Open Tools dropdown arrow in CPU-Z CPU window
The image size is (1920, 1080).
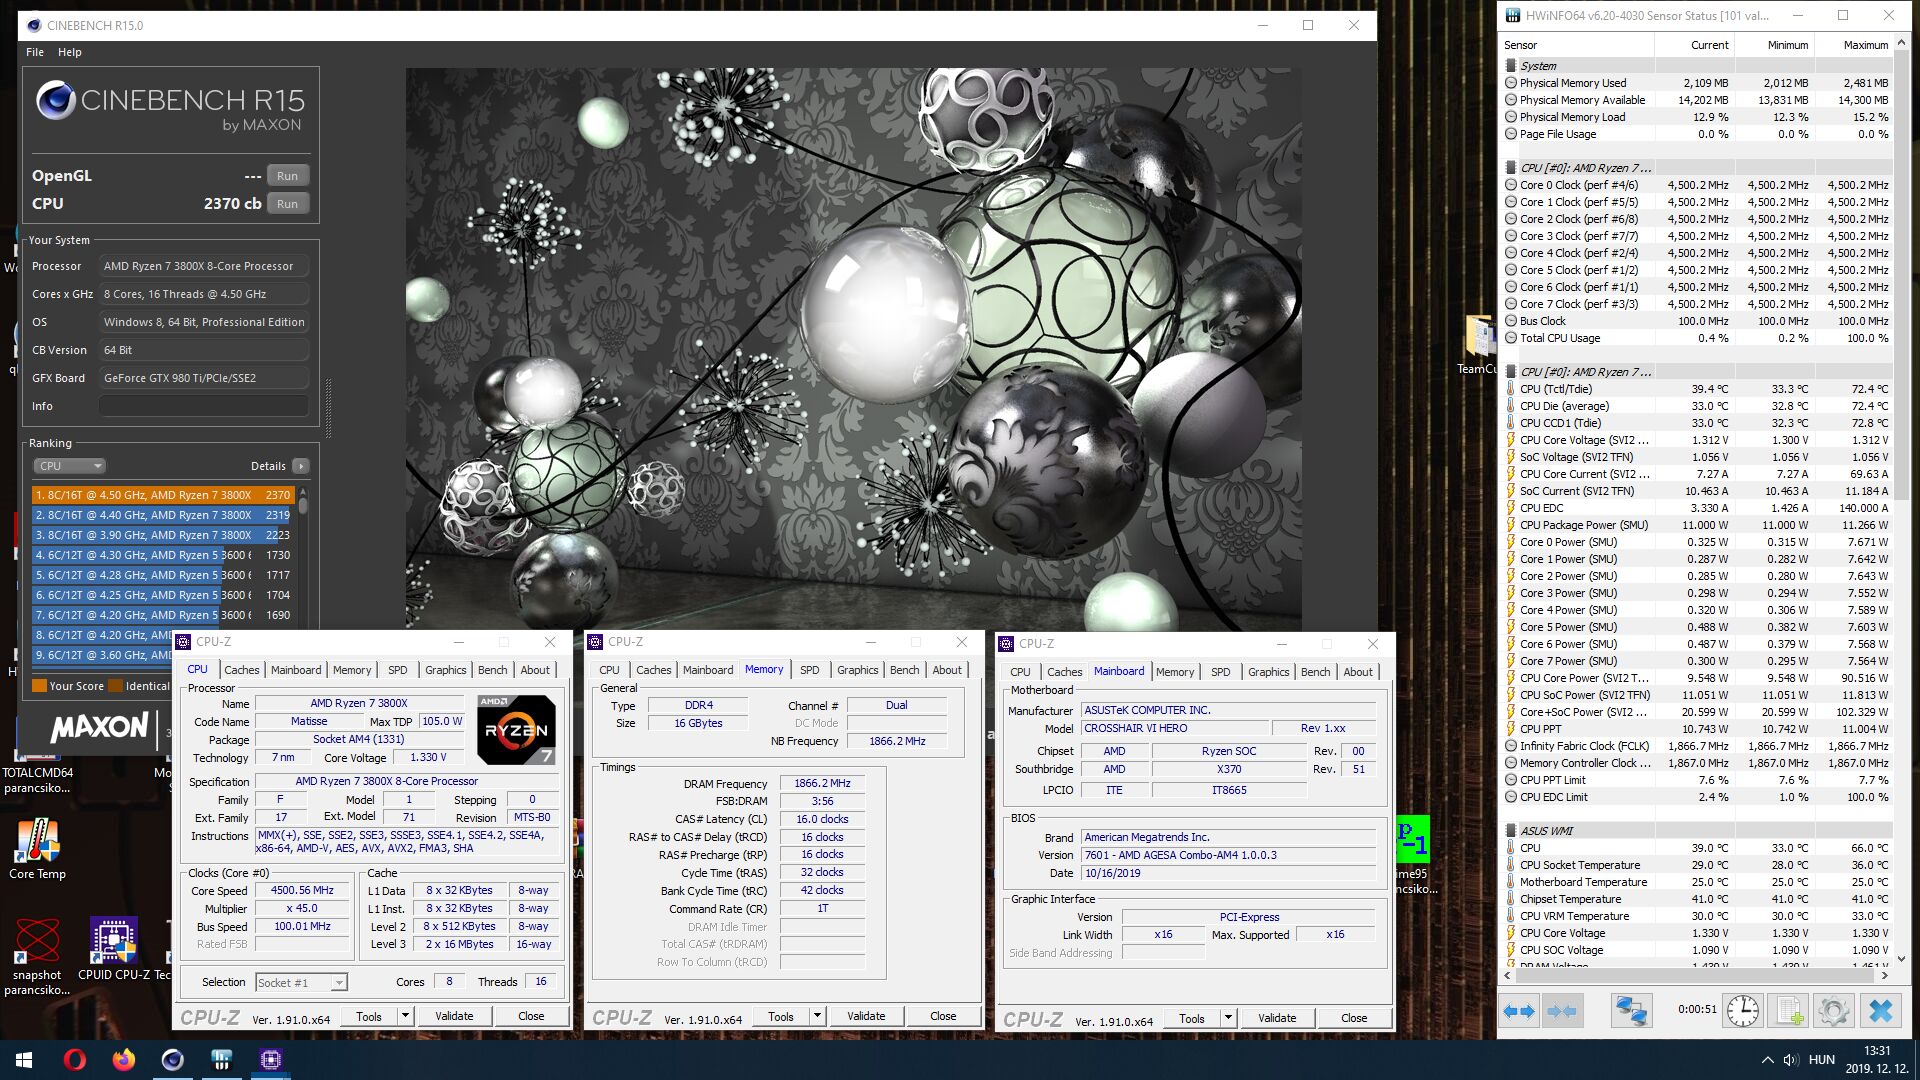405,1016
